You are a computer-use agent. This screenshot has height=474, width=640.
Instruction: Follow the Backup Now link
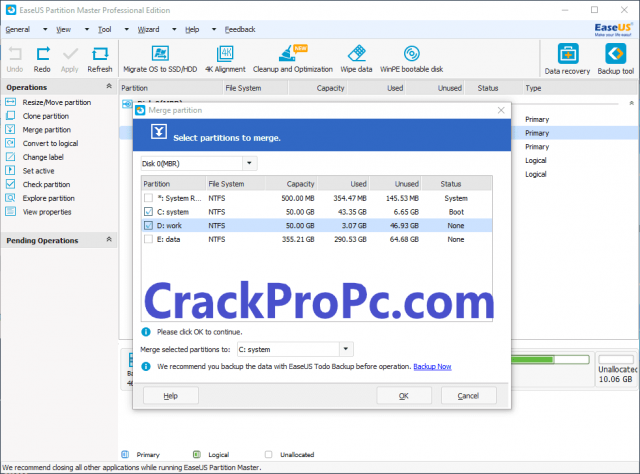(432, 367)
